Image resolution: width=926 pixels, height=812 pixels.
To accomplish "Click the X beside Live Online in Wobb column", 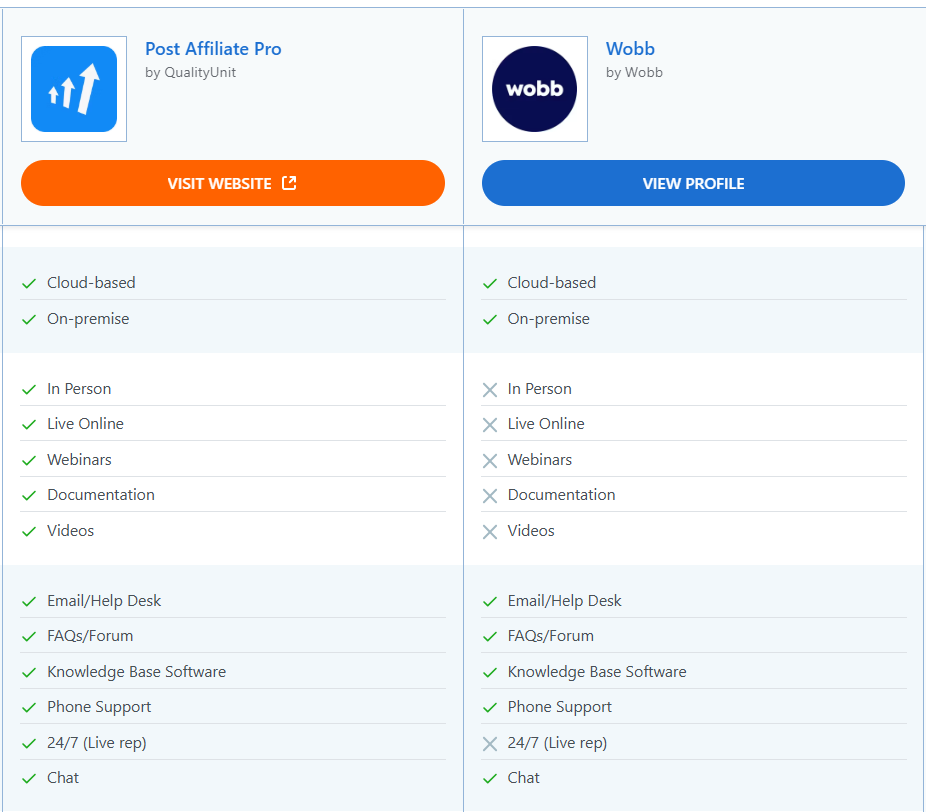I will 490,424.
